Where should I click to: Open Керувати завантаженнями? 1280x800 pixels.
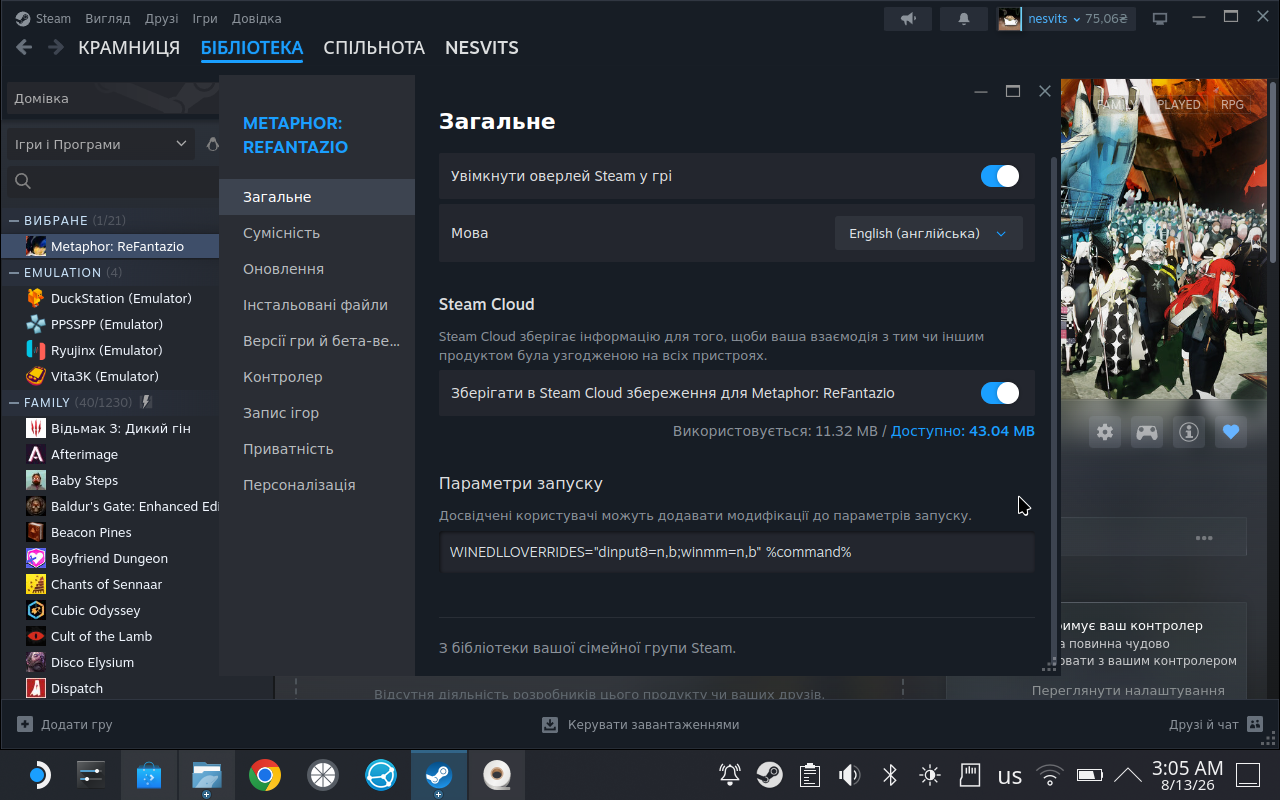(641, 724)
